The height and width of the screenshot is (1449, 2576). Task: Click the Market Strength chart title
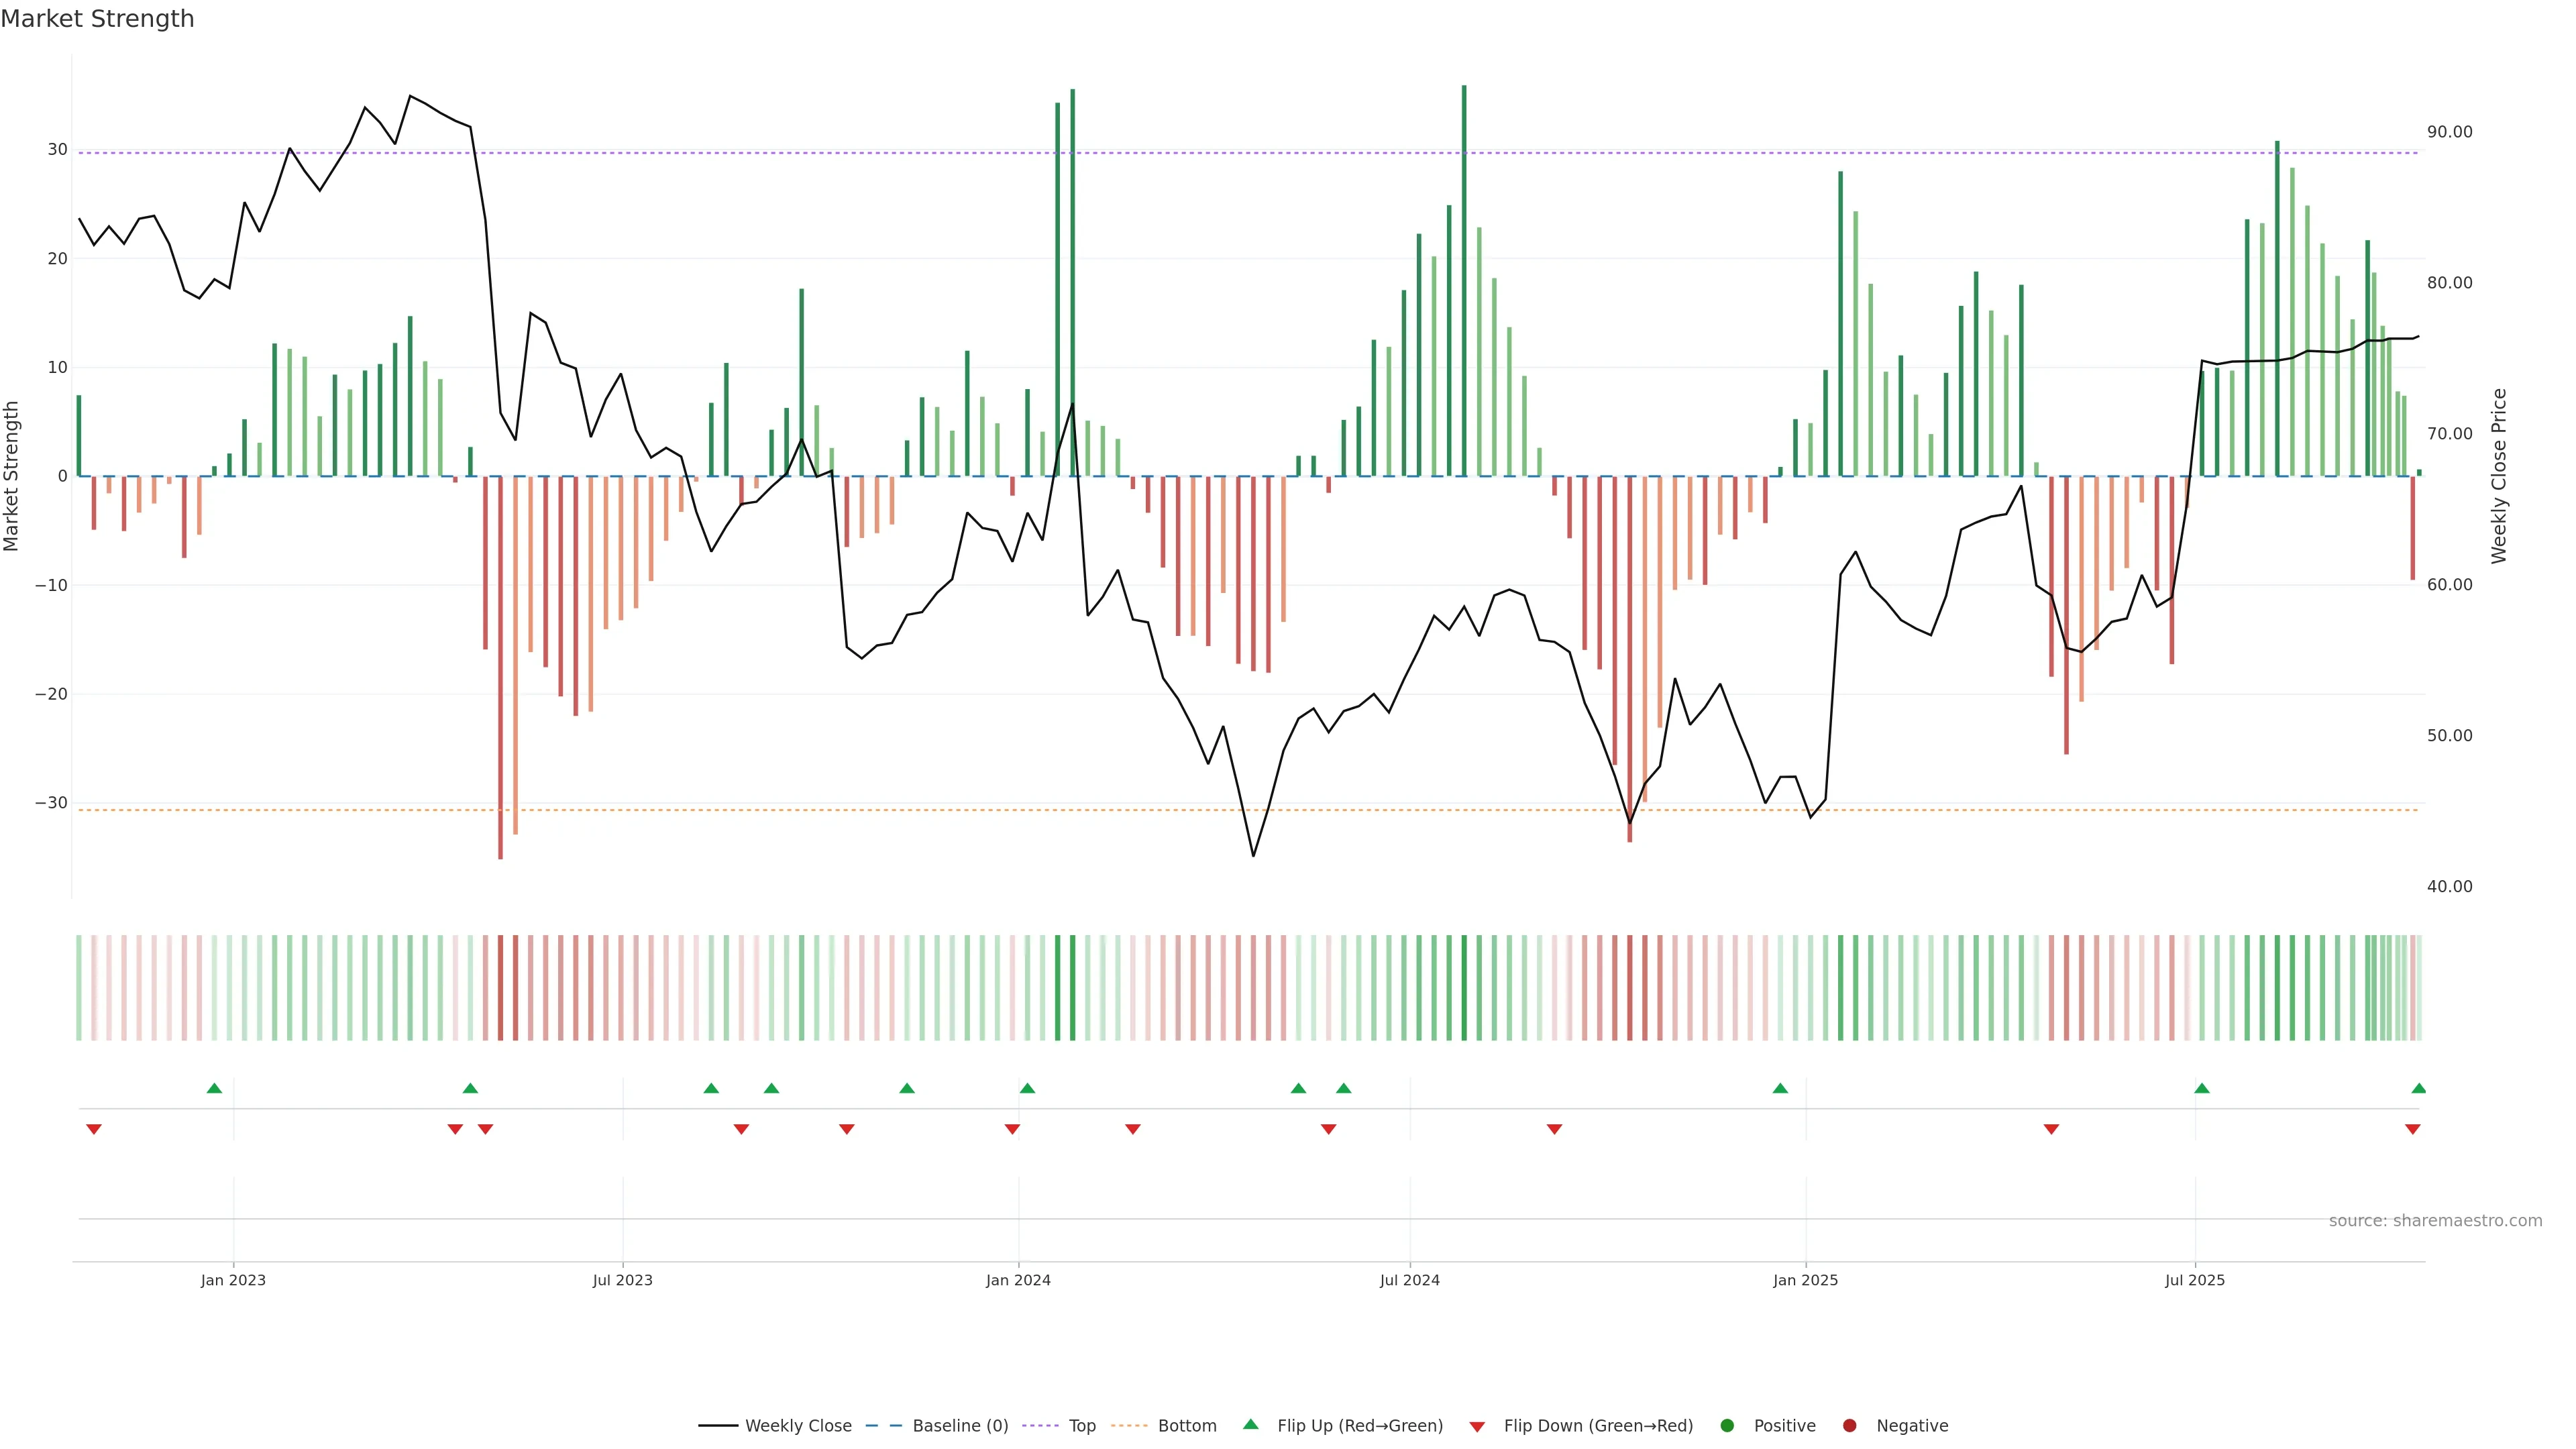[x=97, y=19]
